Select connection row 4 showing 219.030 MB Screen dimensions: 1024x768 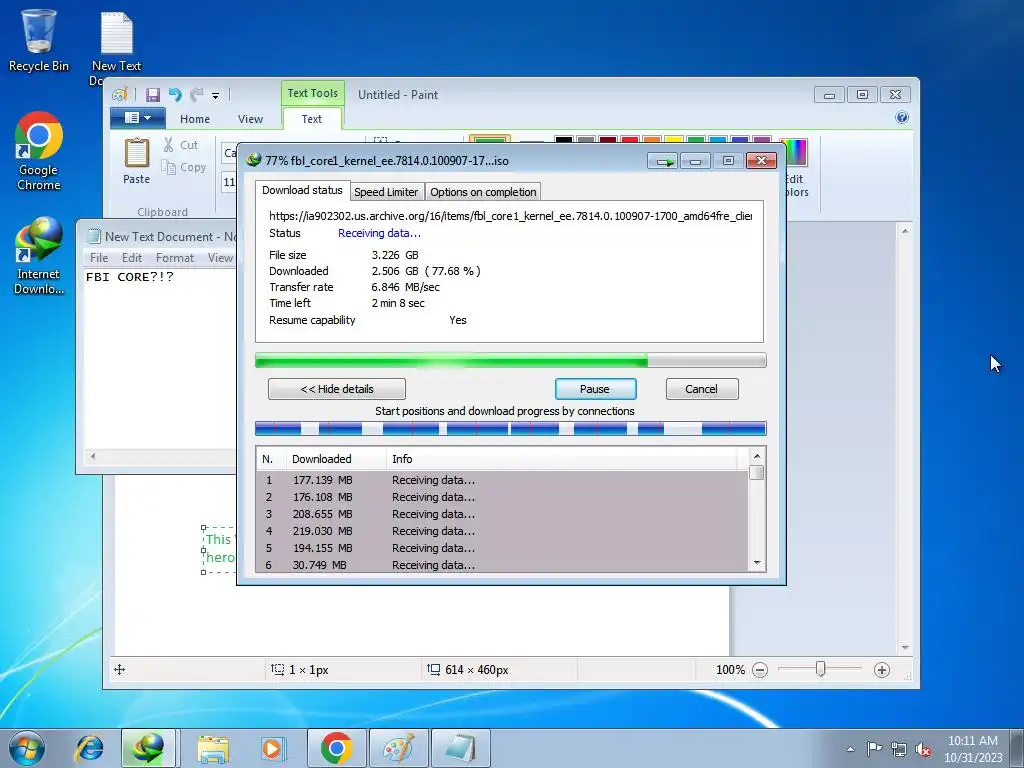(x=502, y=531)
